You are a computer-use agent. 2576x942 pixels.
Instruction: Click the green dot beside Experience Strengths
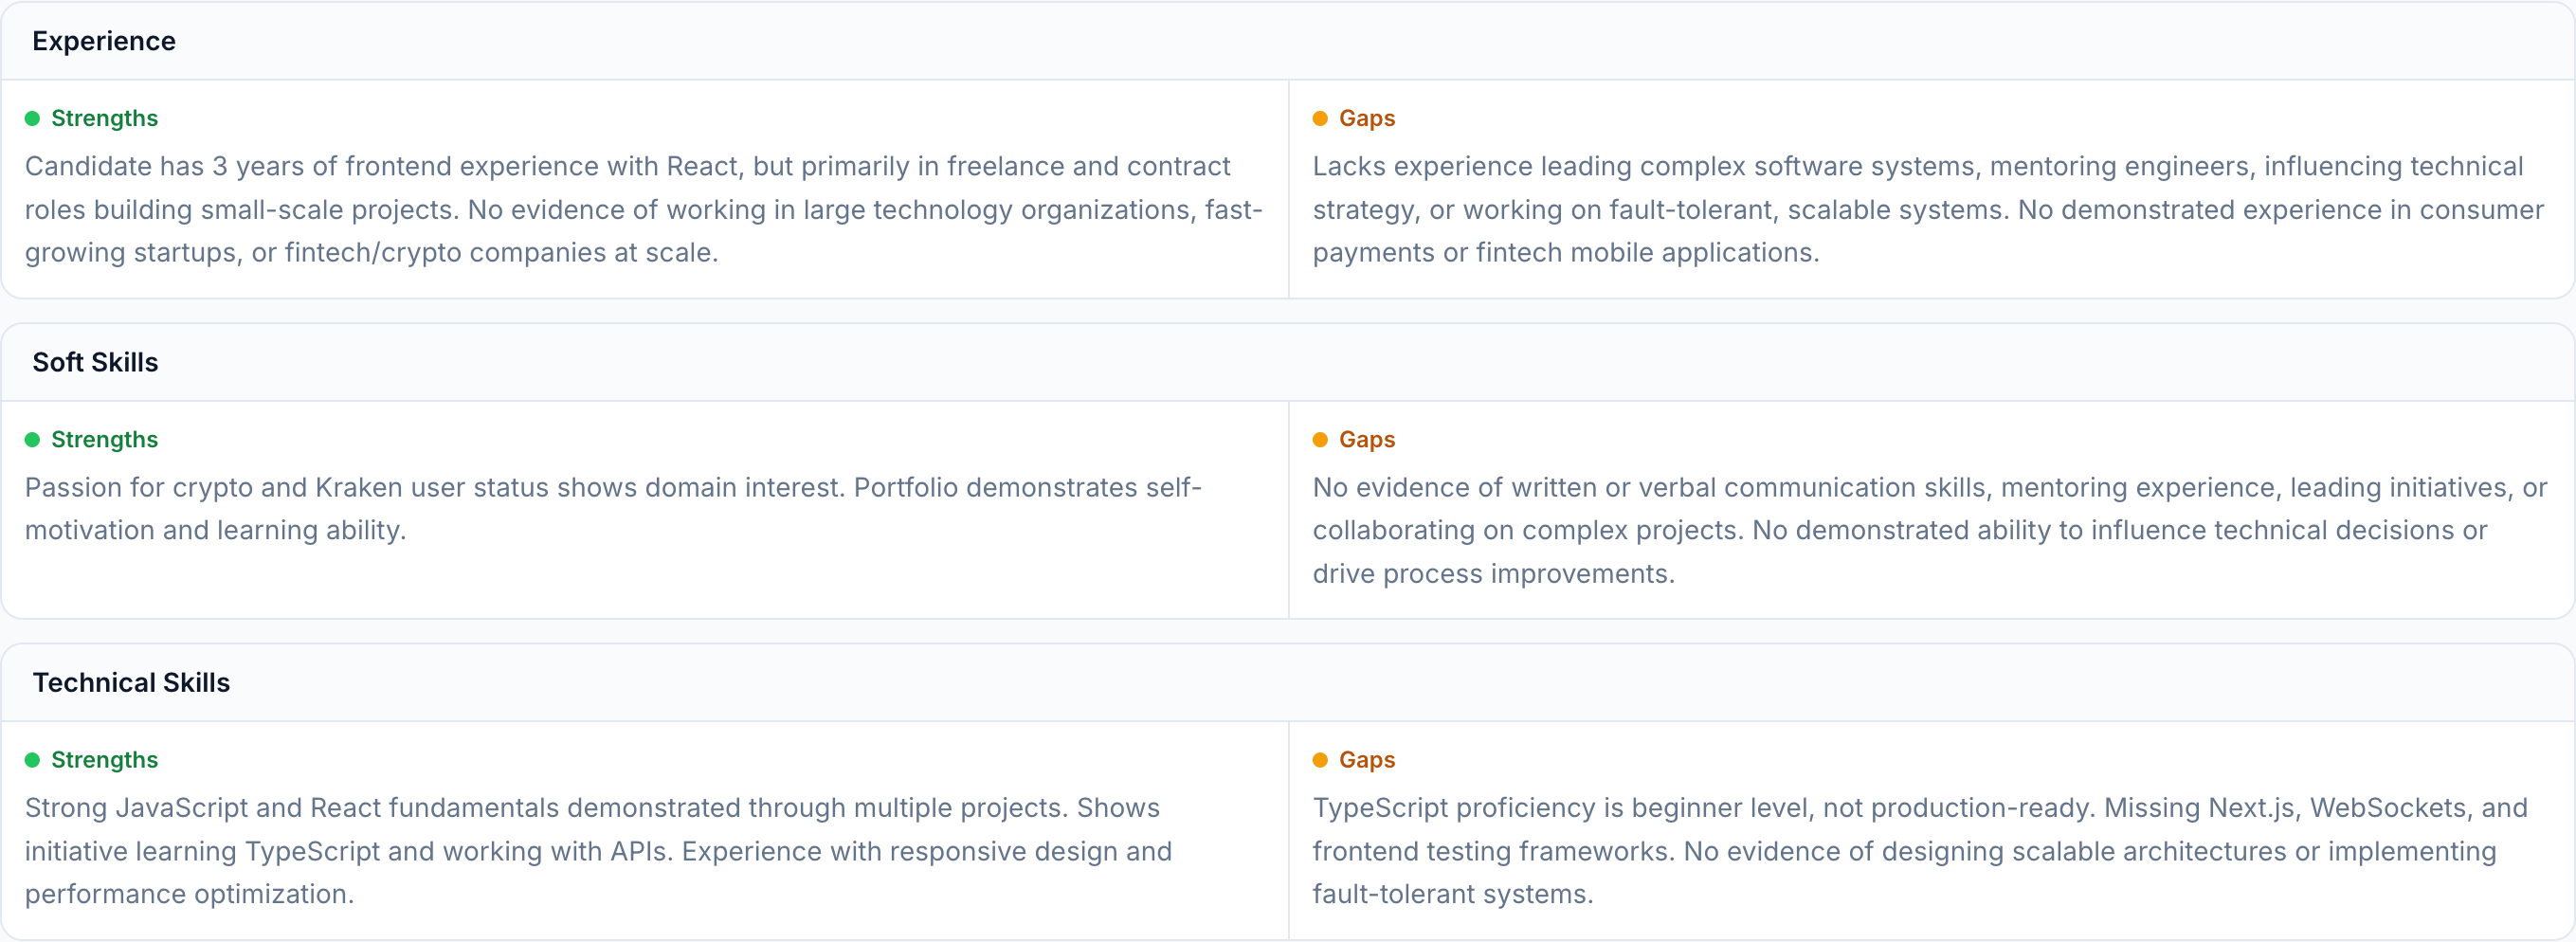[x=32, y=119]
